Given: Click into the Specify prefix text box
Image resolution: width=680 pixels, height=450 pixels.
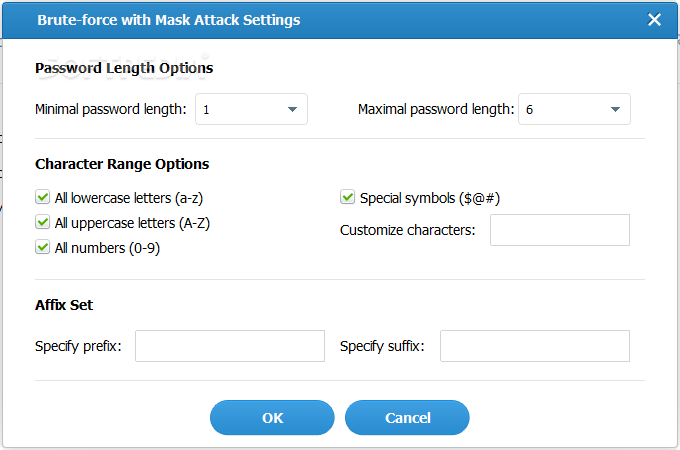Looking at the screenshot, I should 230,346.
